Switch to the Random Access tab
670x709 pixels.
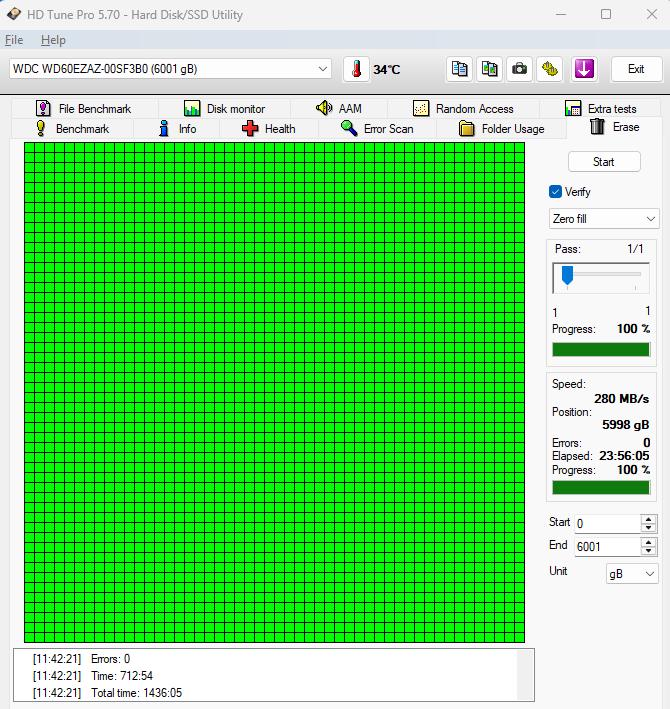pos(463,109)
